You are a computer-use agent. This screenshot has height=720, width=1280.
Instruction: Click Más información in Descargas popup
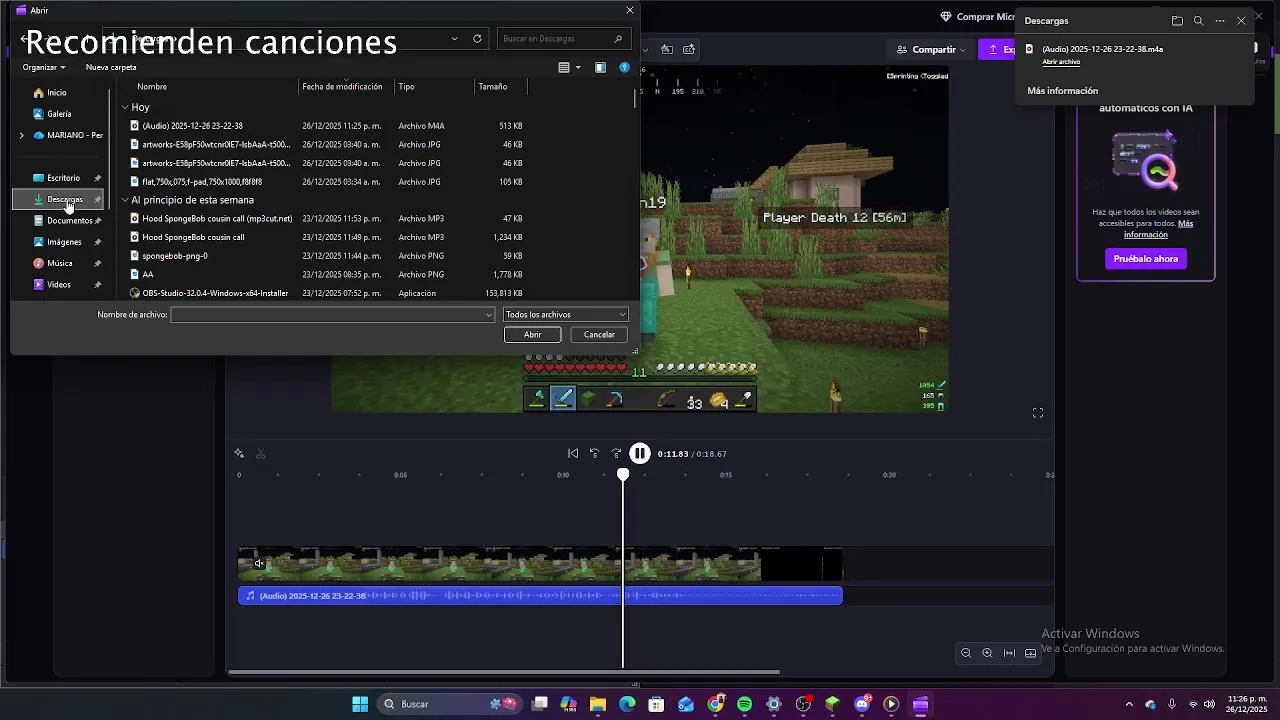coord(1062,91)
